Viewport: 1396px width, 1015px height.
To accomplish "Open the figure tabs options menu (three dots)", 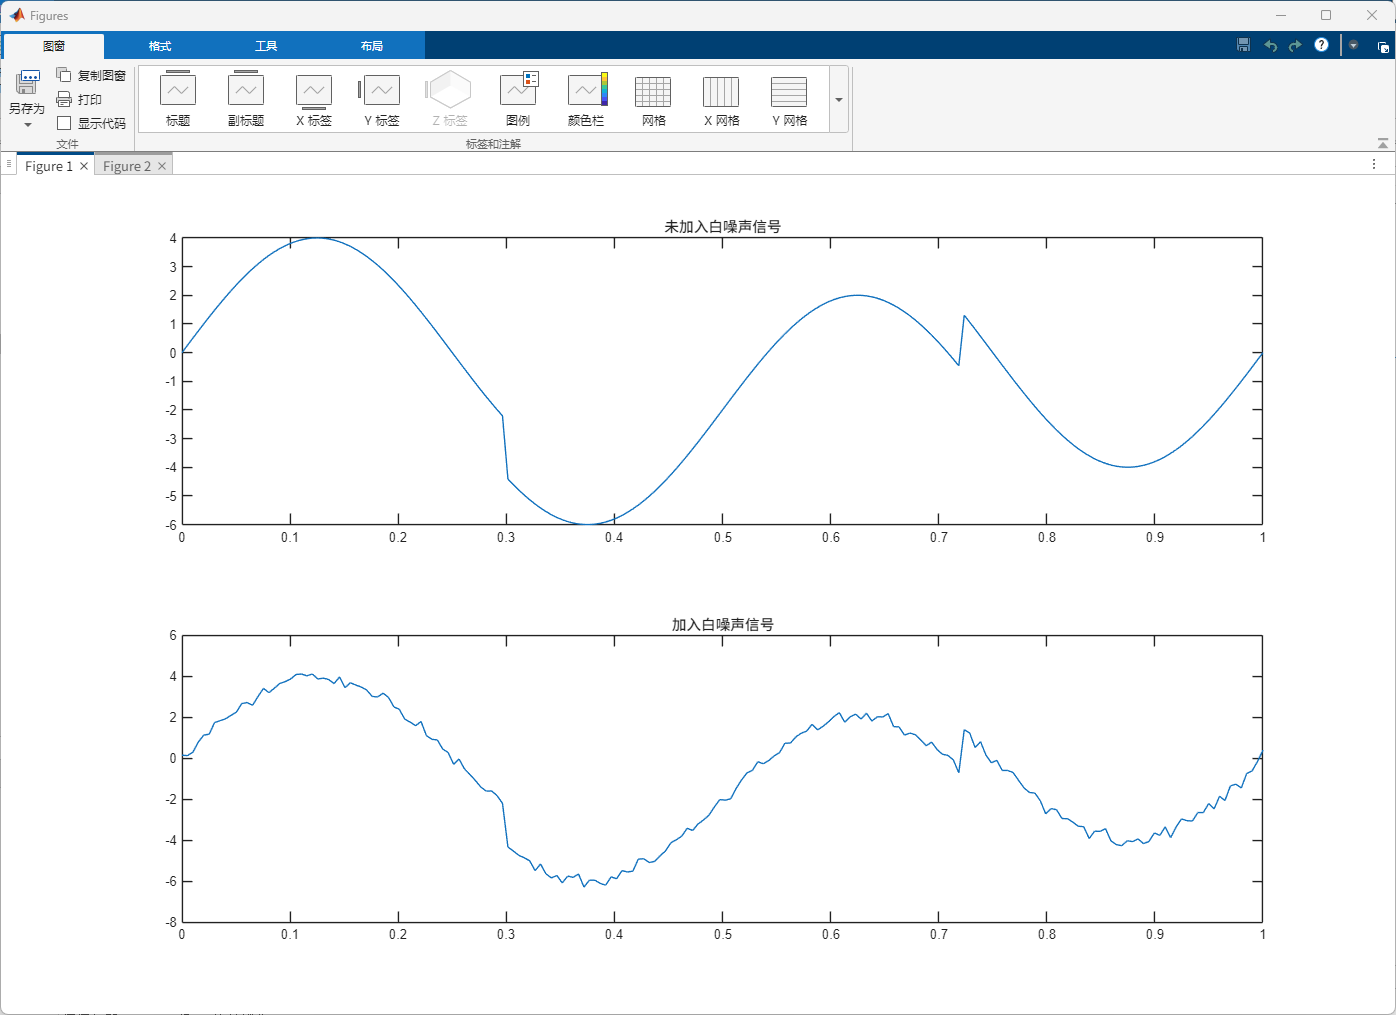I will [1374, 164].
